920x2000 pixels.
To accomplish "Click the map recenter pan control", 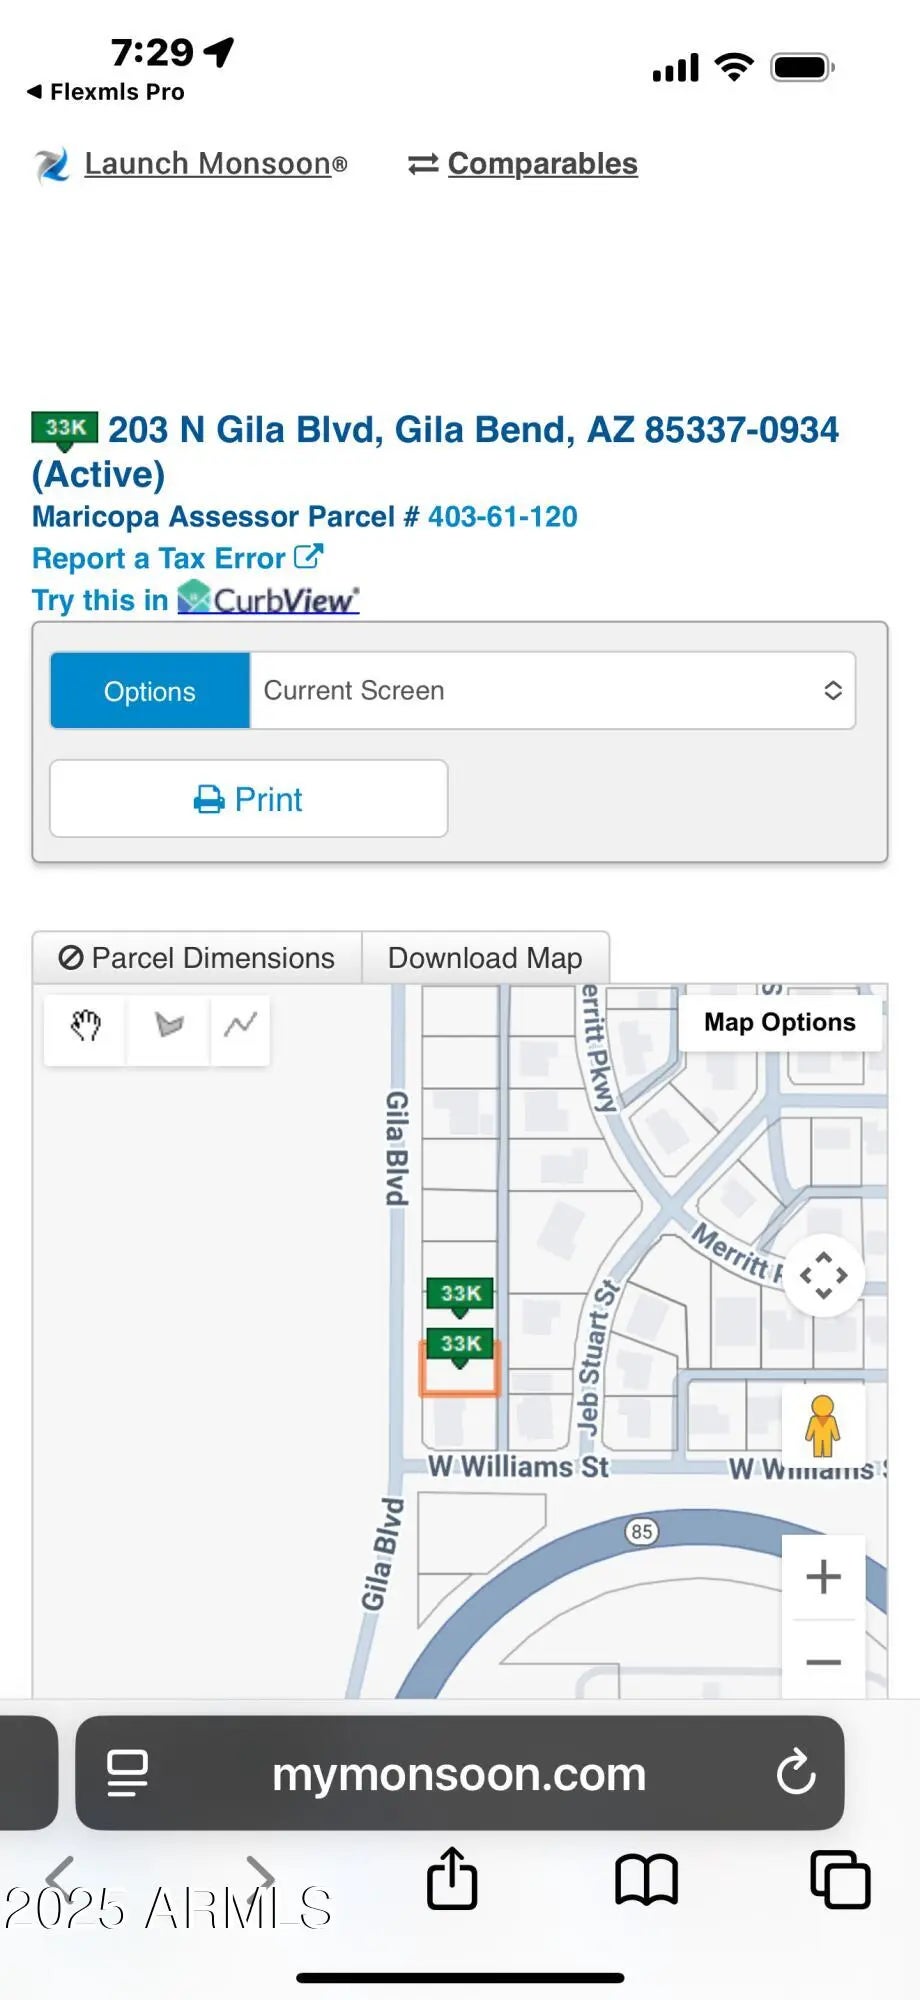I will (823, 1275).
